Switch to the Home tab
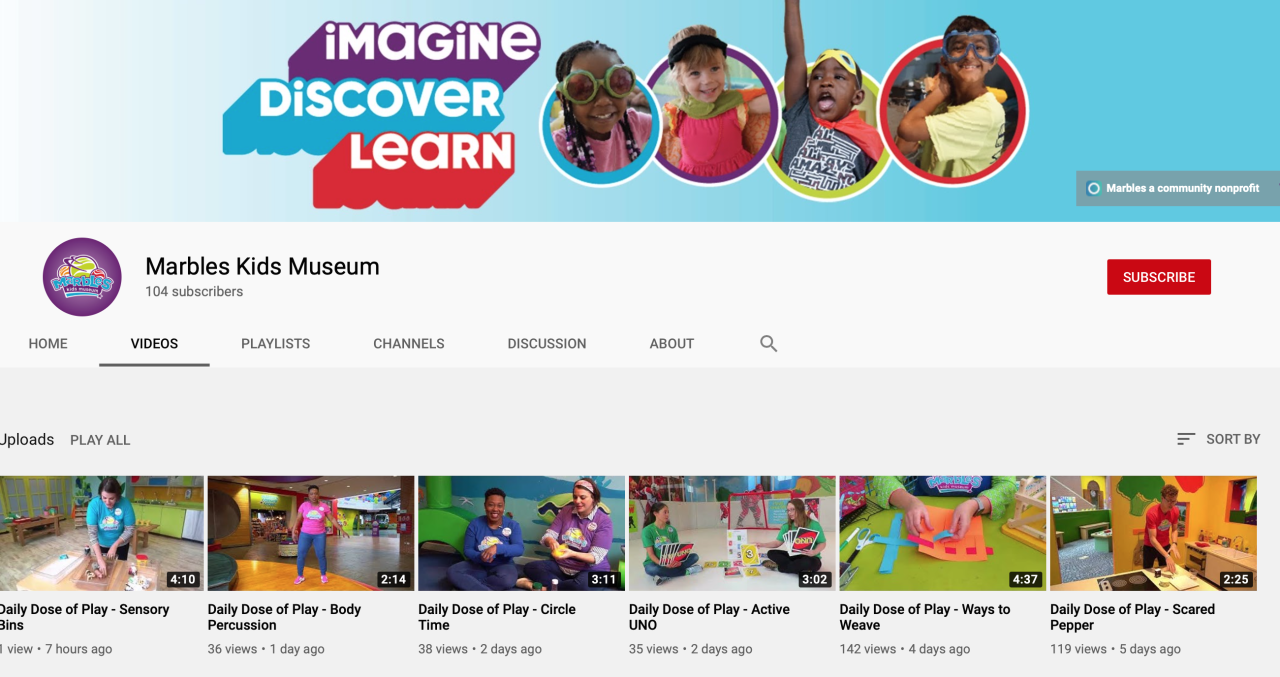This screenshot has height=677, width=1280. coord(48,343)
